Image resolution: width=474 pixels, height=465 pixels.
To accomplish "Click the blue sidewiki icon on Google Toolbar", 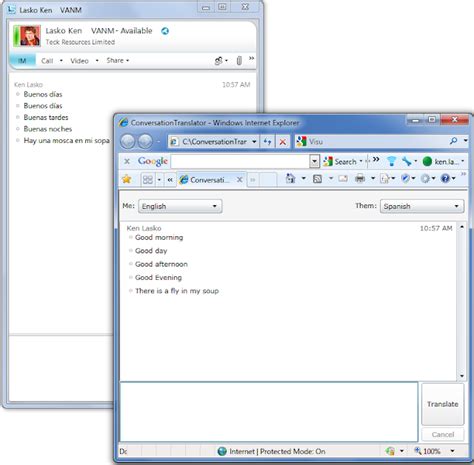I will click(x=391, y=162).
